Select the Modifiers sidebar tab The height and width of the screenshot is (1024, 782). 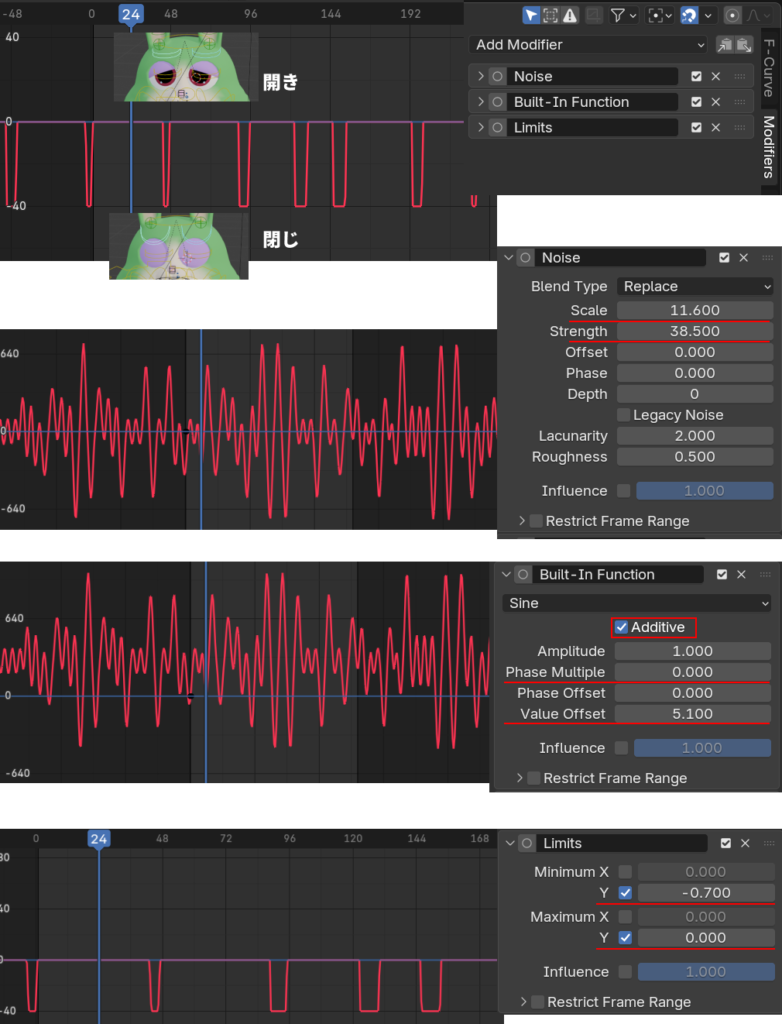pyautogui.click(x=769, y=147)
